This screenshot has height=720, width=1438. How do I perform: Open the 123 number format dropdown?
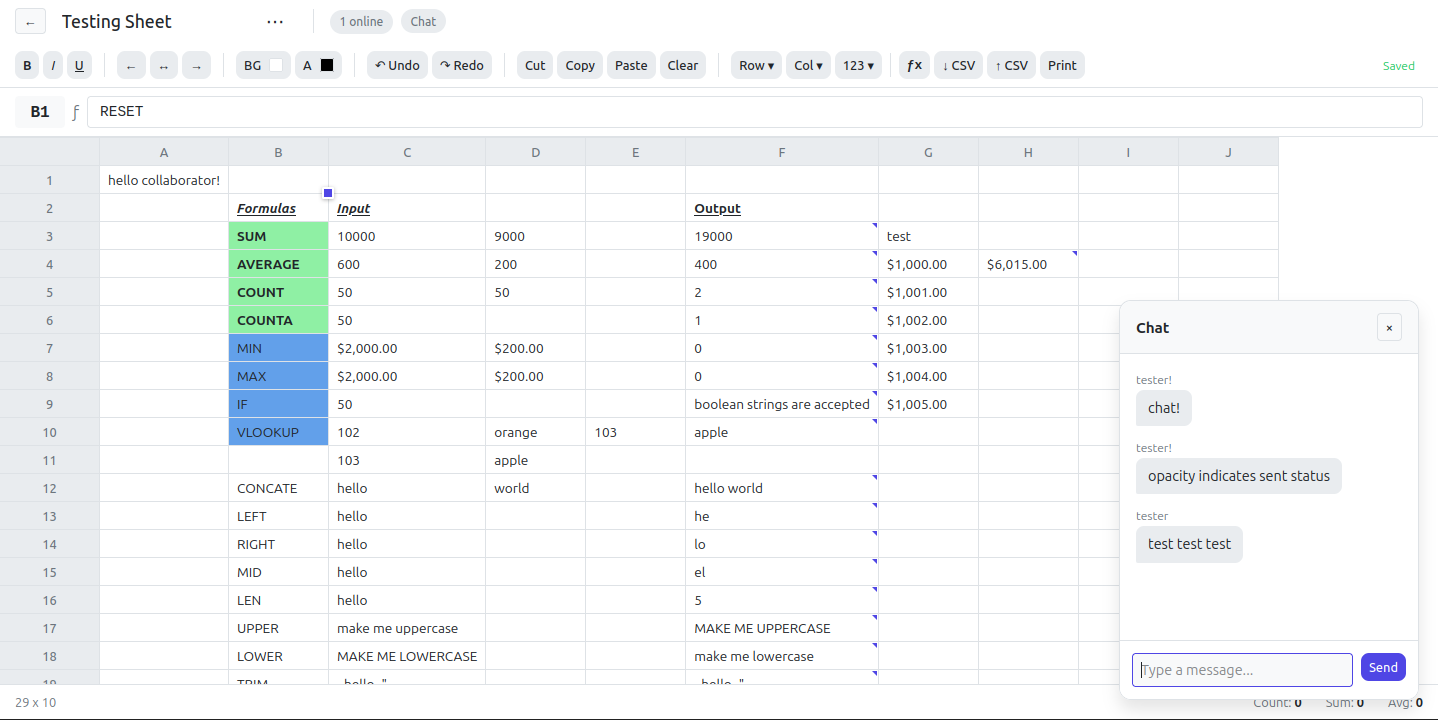tap(858, 65)
